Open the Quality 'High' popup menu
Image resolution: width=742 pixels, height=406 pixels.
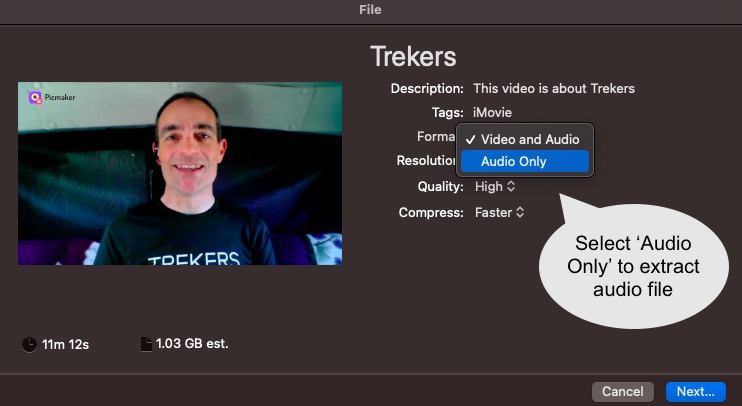pos(495,186)
